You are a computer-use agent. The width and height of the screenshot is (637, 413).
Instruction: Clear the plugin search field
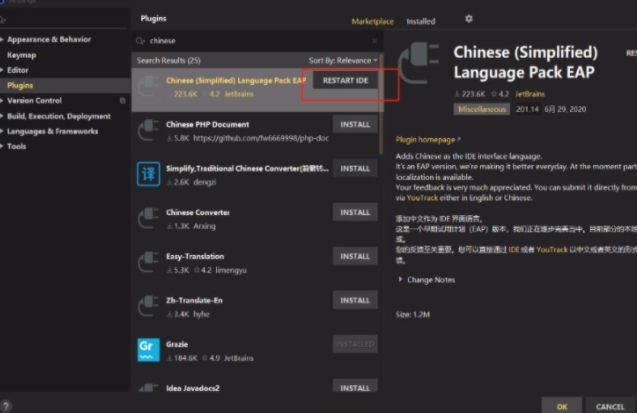click(374, 41)
